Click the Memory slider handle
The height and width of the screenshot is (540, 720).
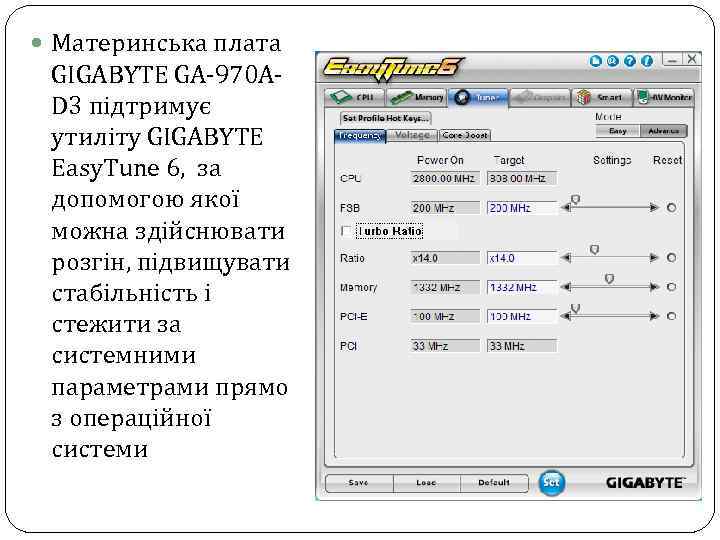[609, 279]
